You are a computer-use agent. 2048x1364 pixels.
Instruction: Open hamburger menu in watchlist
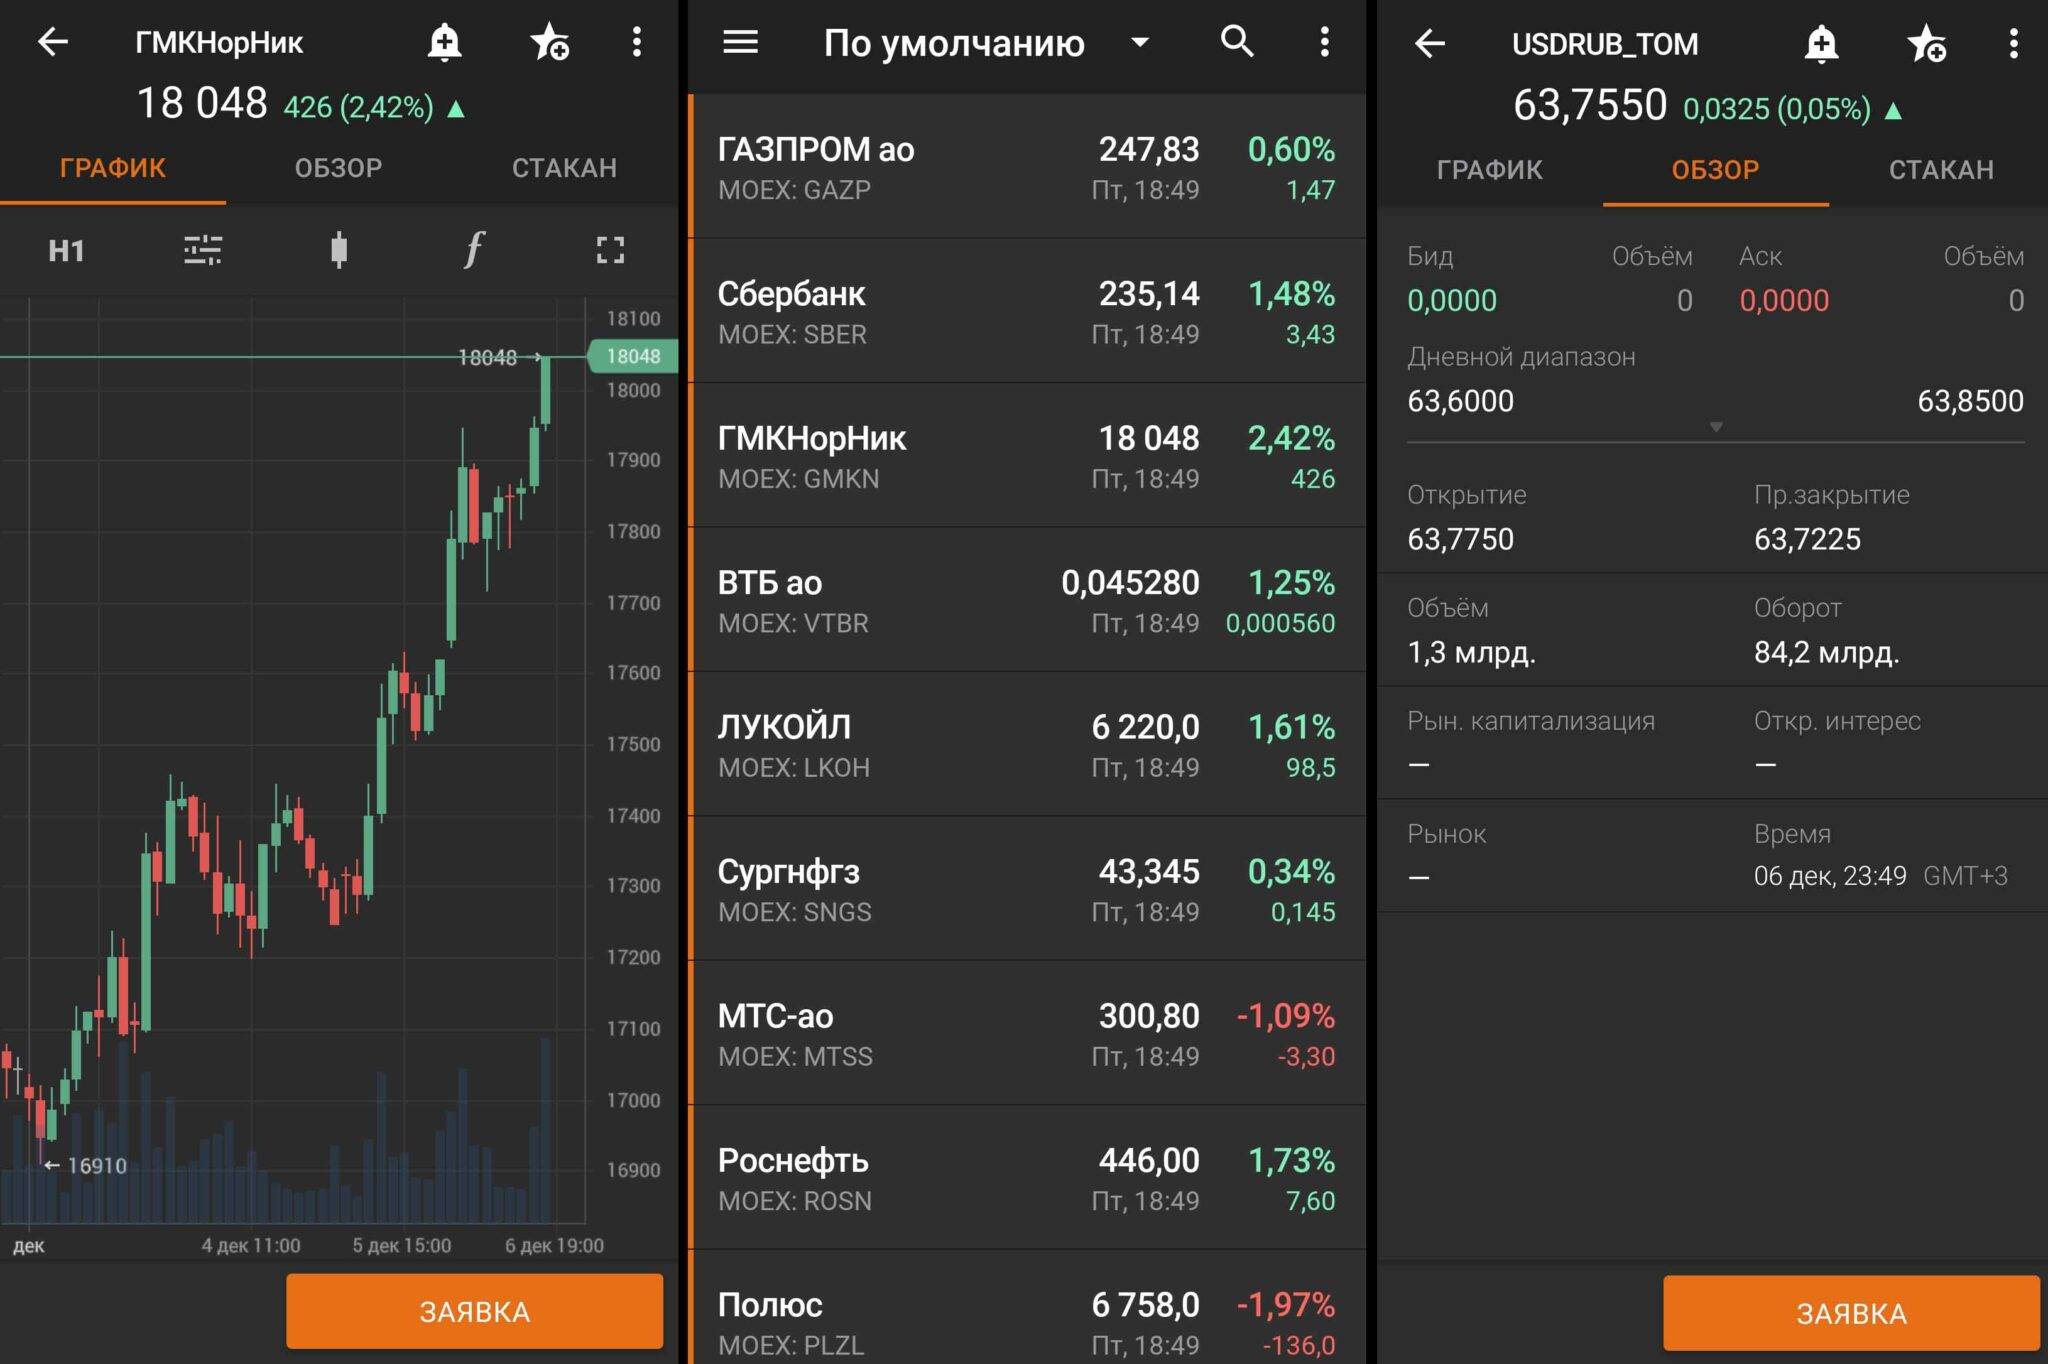(x=740, y=42)
